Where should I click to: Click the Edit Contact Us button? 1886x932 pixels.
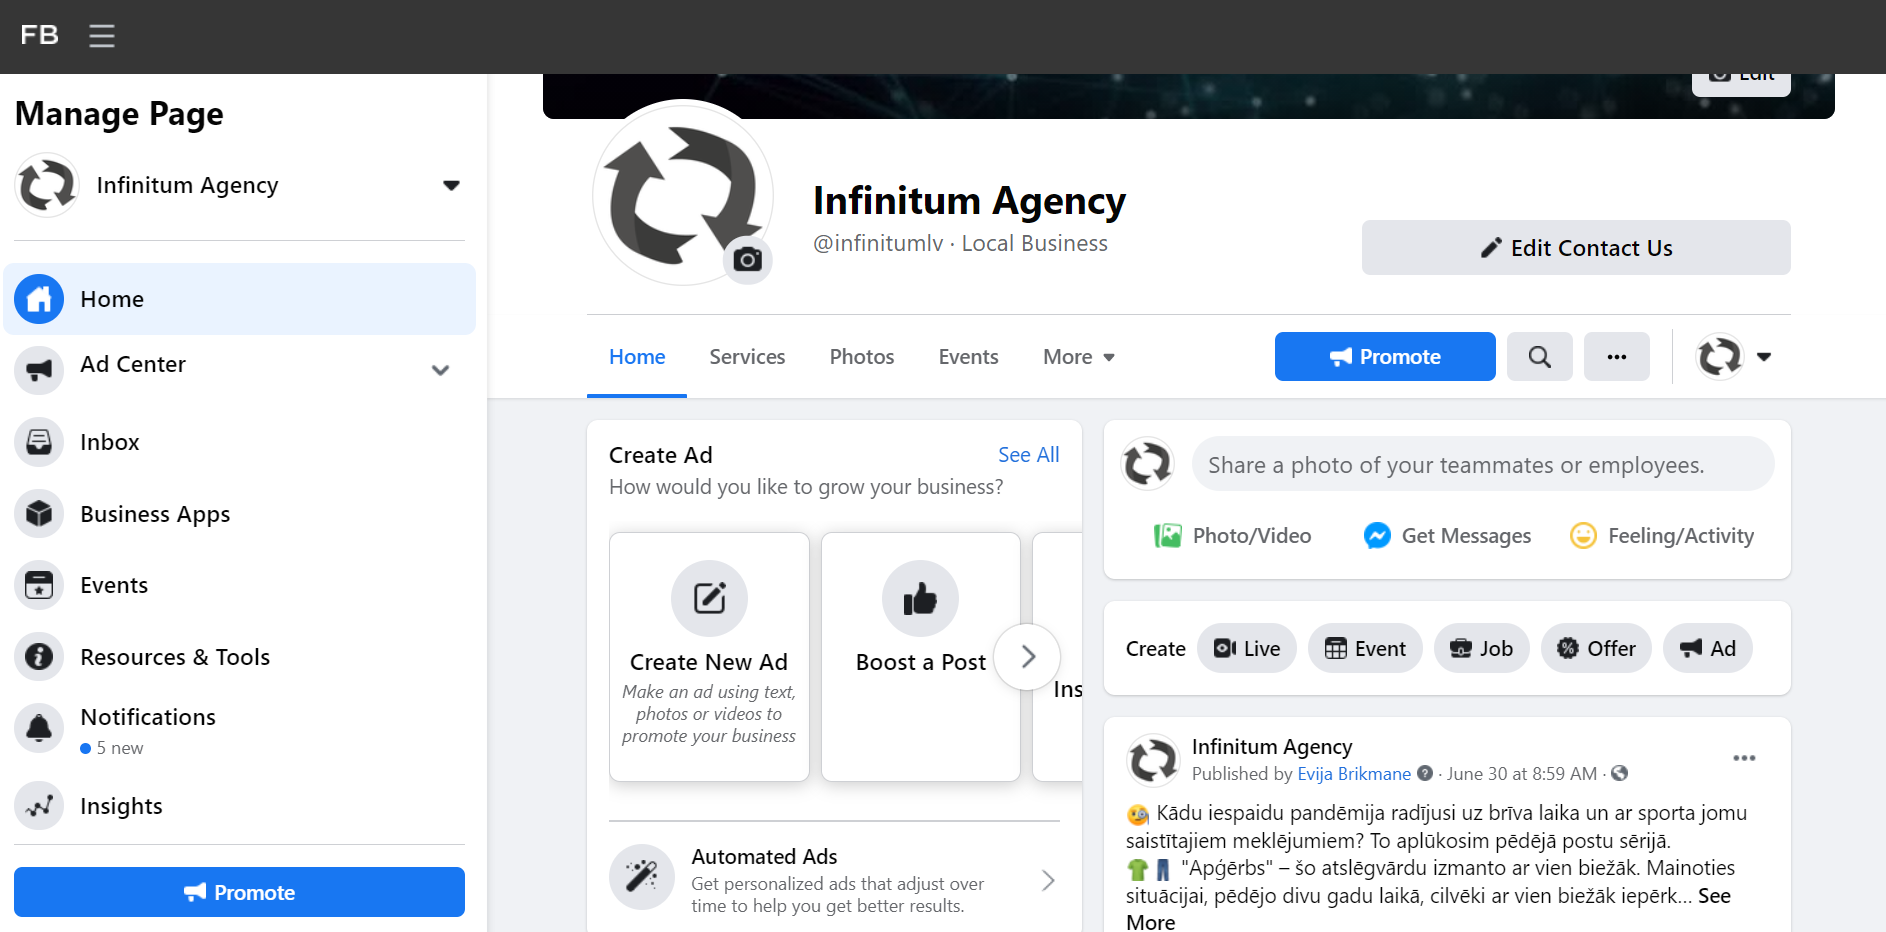[1576, 248]
